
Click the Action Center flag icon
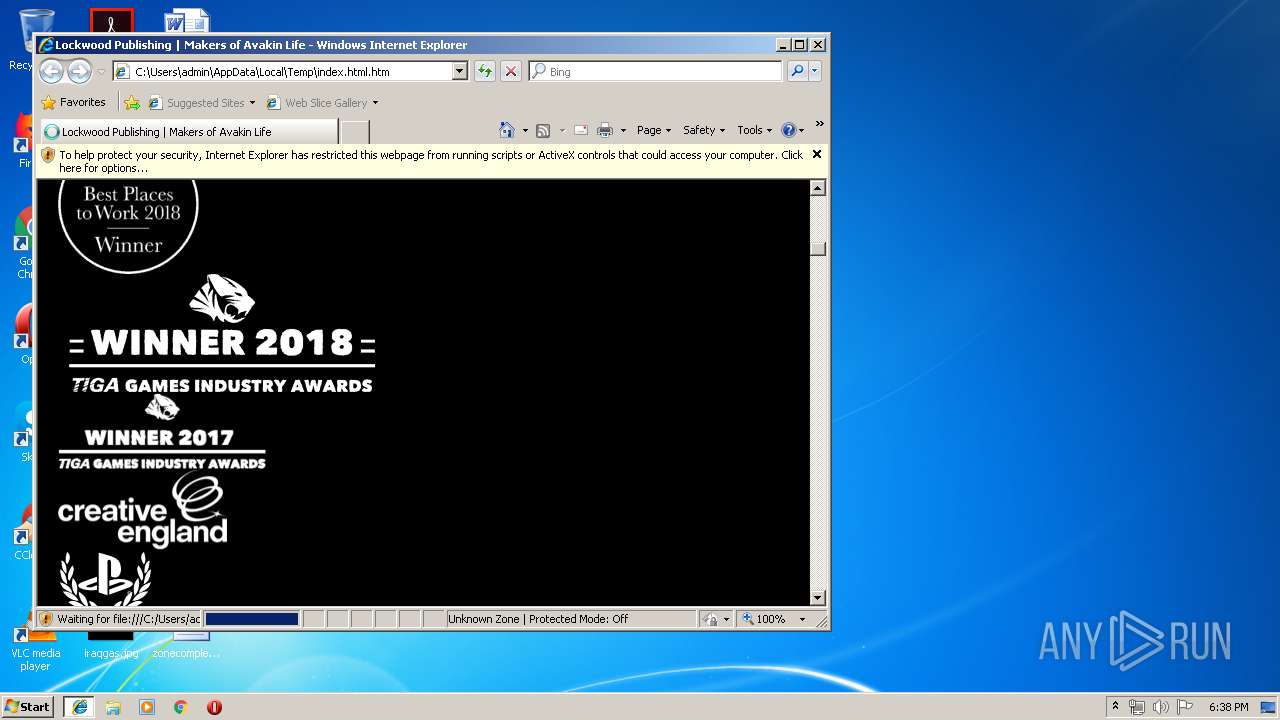point(1185,707)
